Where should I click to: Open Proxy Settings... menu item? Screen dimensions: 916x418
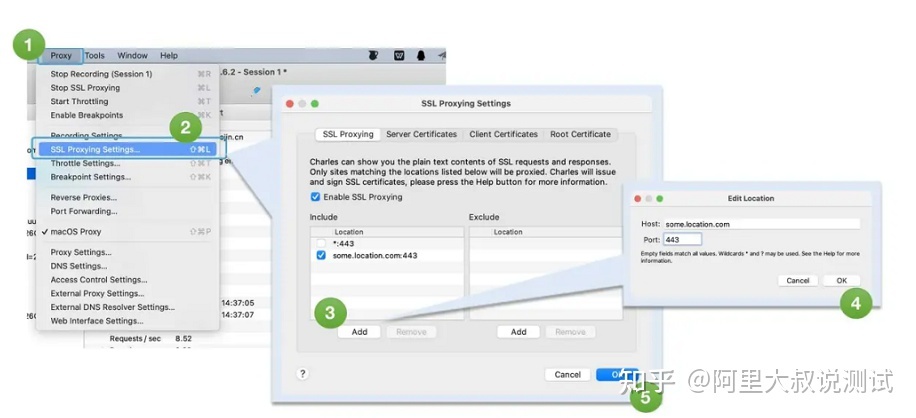tap(127, 252)
